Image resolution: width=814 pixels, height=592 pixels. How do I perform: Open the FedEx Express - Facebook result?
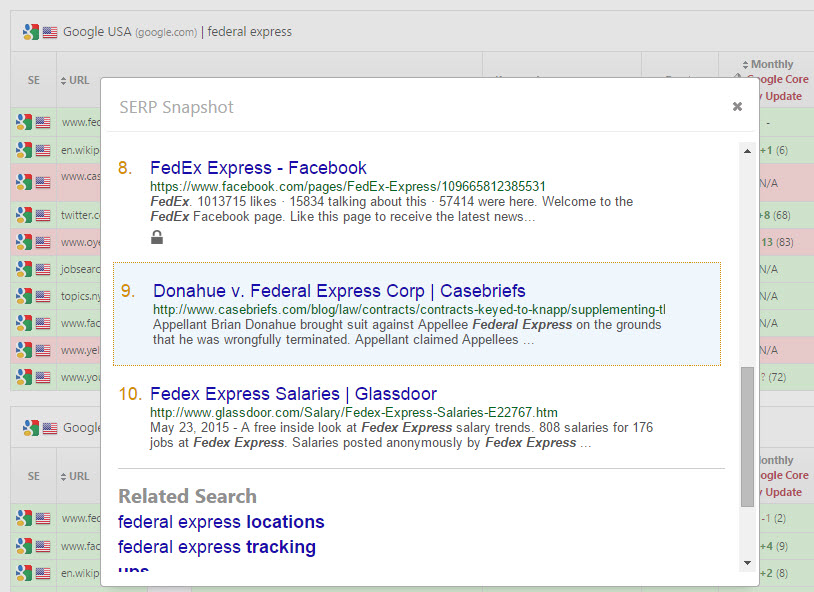[x=258, y=168]
